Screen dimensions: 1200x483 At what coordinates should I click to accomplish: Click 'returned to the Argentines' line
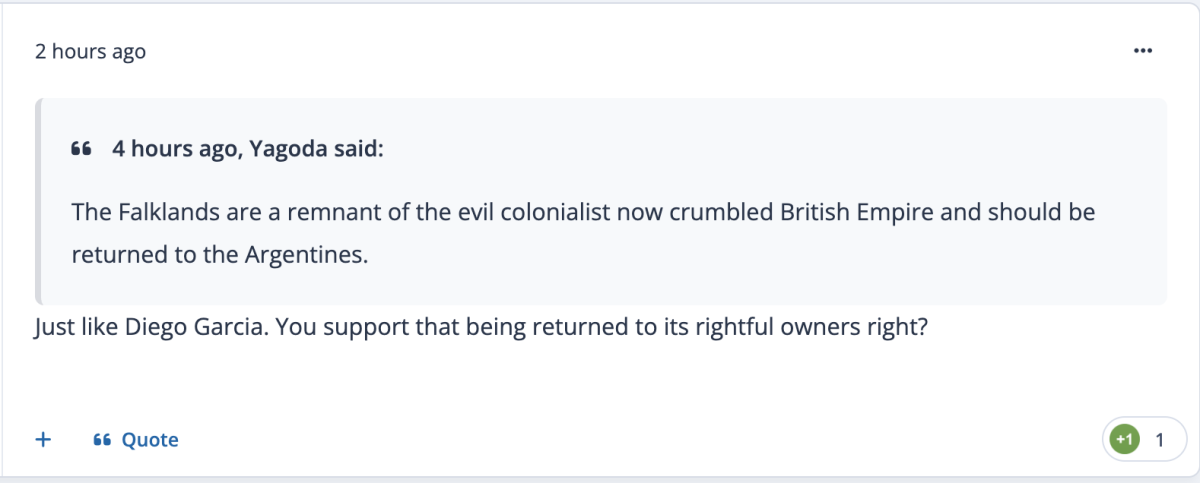pos(220,254)
